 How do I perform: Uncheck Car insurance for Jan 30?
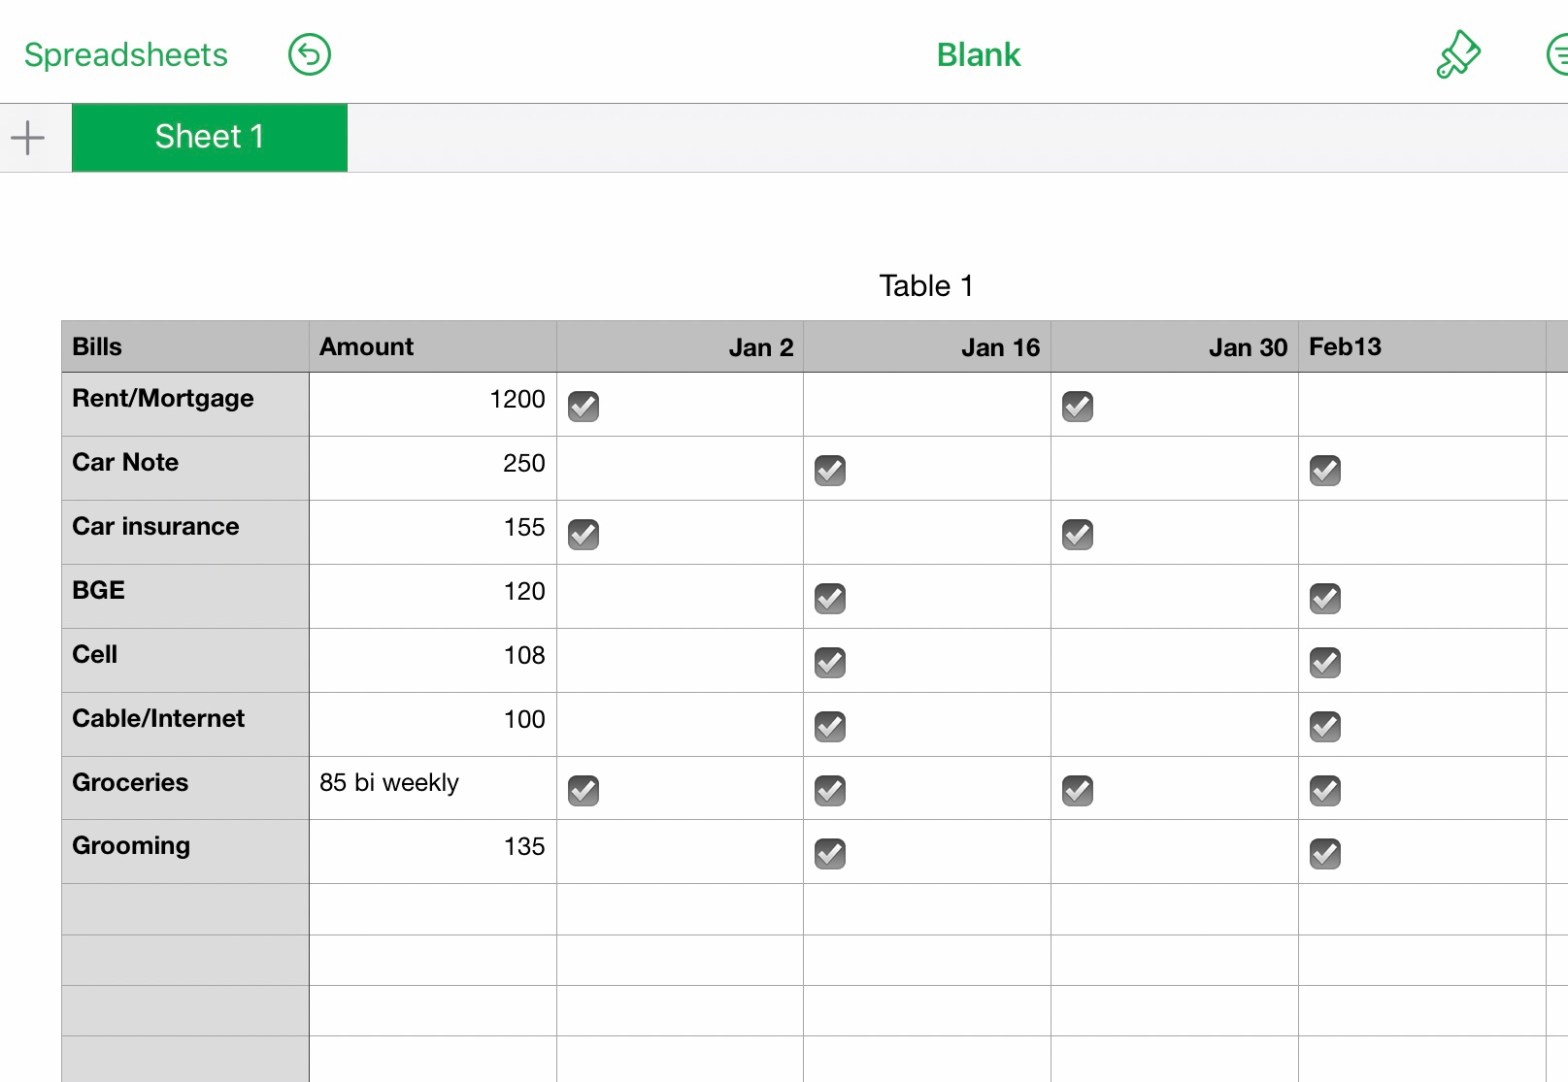pyautogui.click(x=1077, y=535)
